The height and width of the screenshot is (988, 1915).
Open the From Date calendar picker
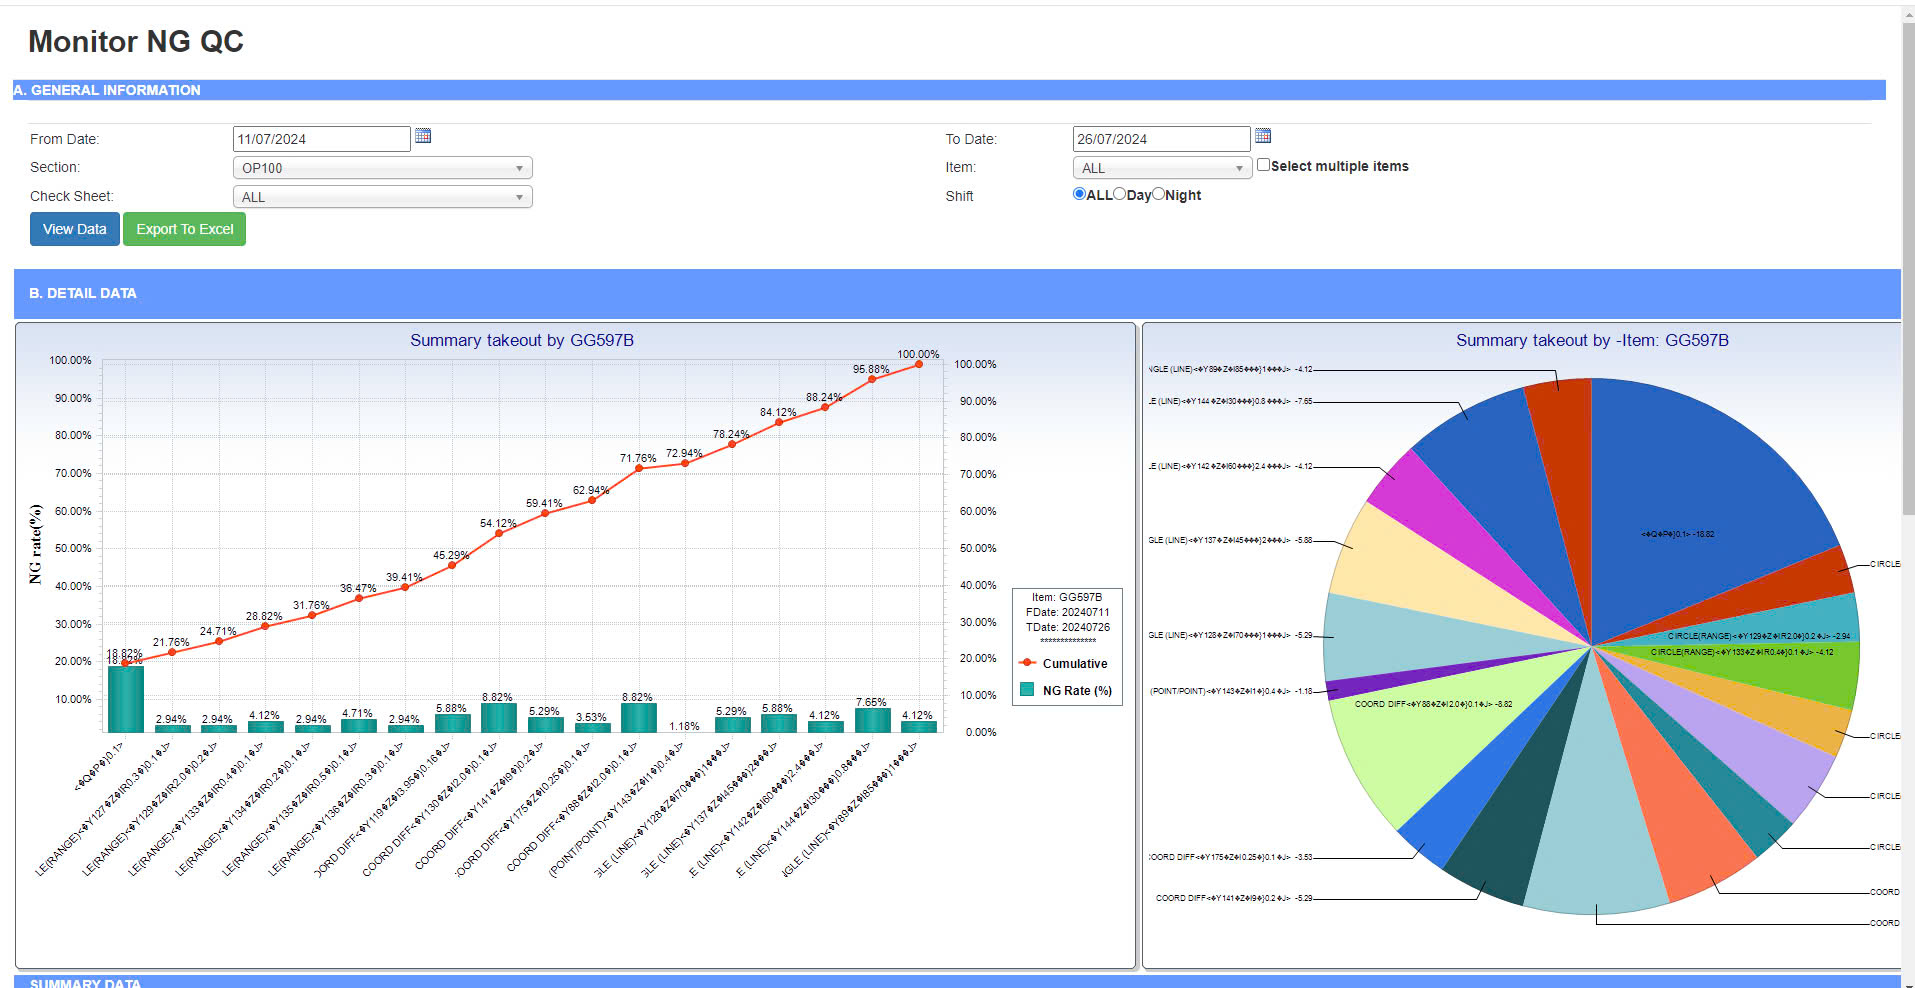tap(423, 136)
